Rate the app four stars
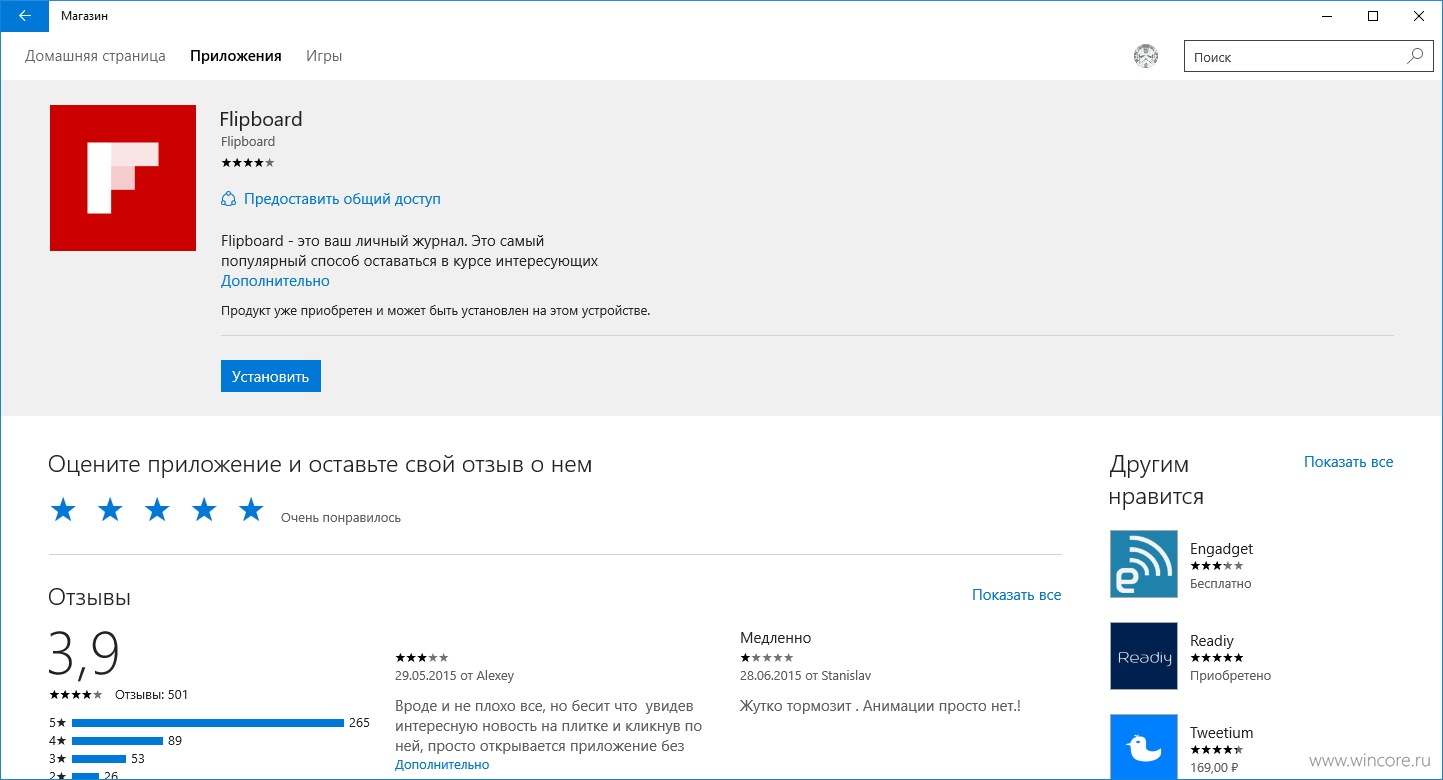This screenshot has width=1443, height=780. coord(204,510)
